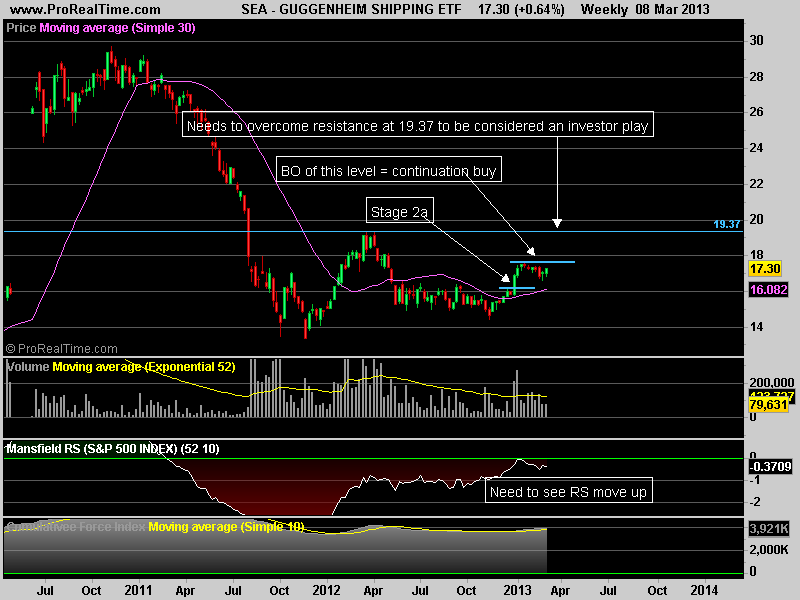Click the Mansfield RS (S&P 500 INDEX) label
This screenshot has width=800, height=600.
coord(113,448)
